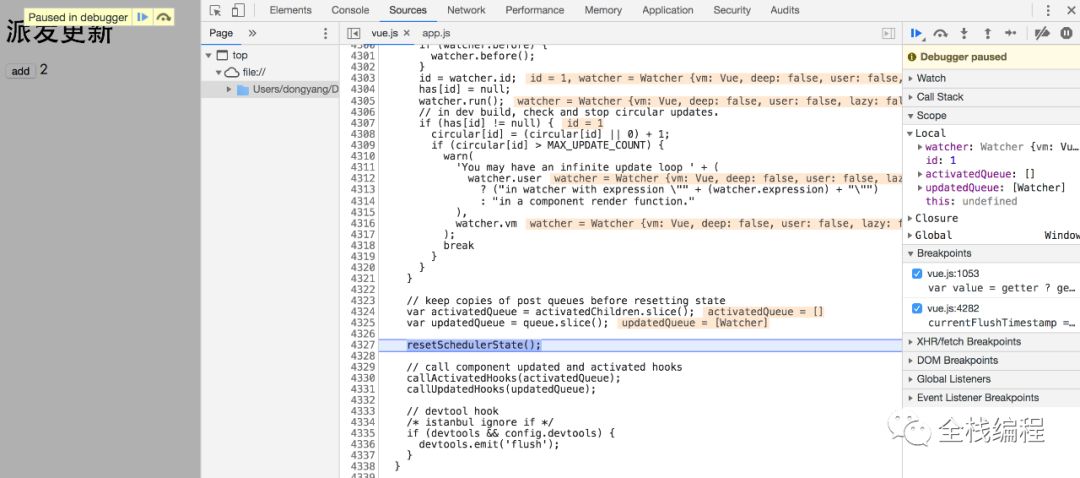Select the 'id: 1' scope entry
The width and height of the screenshot is (1080, 478).
[x=940, y=160]
